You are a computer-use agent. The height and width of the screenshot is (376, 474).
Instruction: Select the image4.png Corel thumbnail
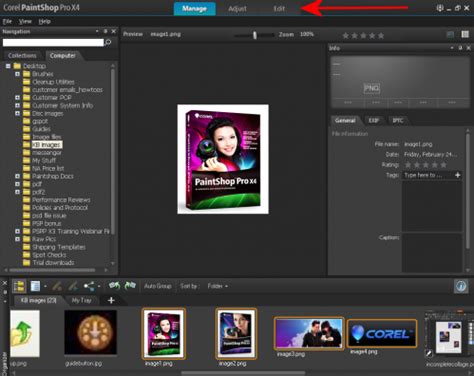pyautogui.click(x=382, y=333)
